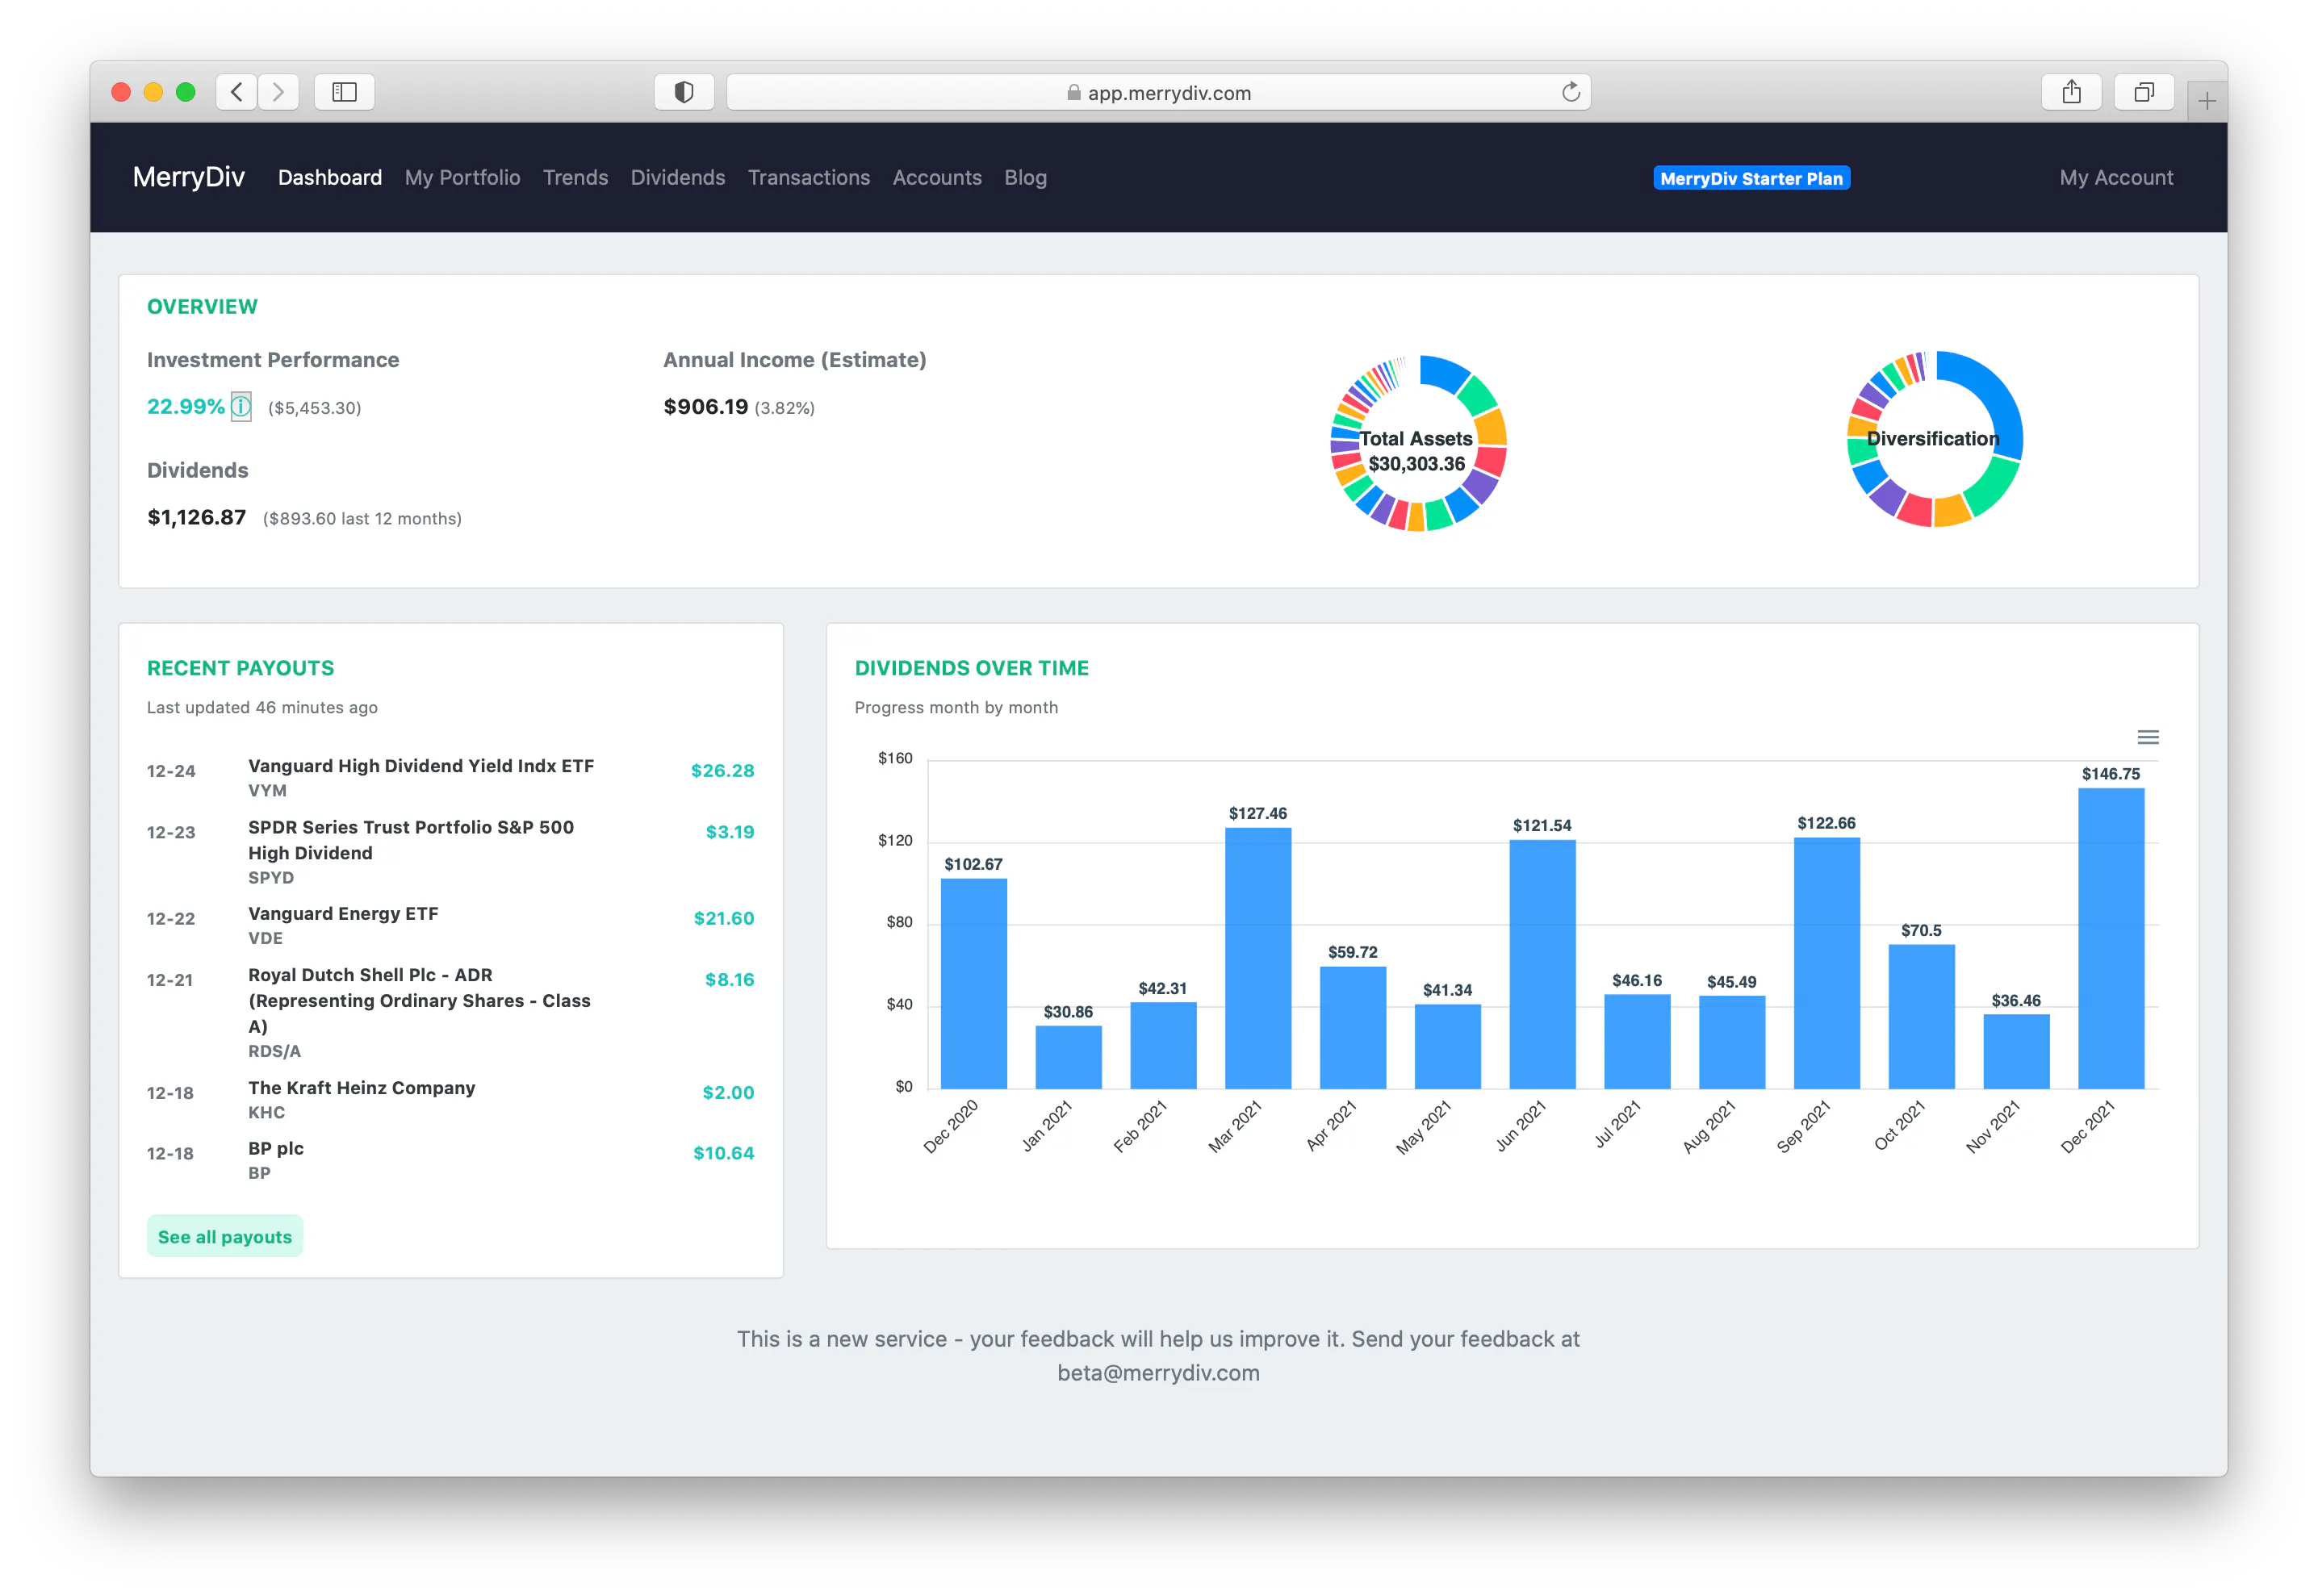This screenshot has height=1596, width=2318.
Task: Select the Dashboard nav item
Action: pos(330,178)
